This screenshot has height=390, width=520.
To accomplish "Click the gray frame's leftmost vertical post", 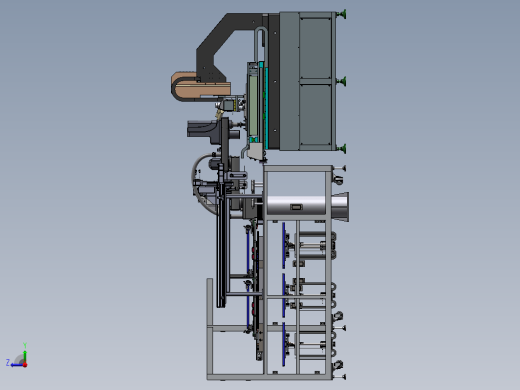I will [210, 328].
